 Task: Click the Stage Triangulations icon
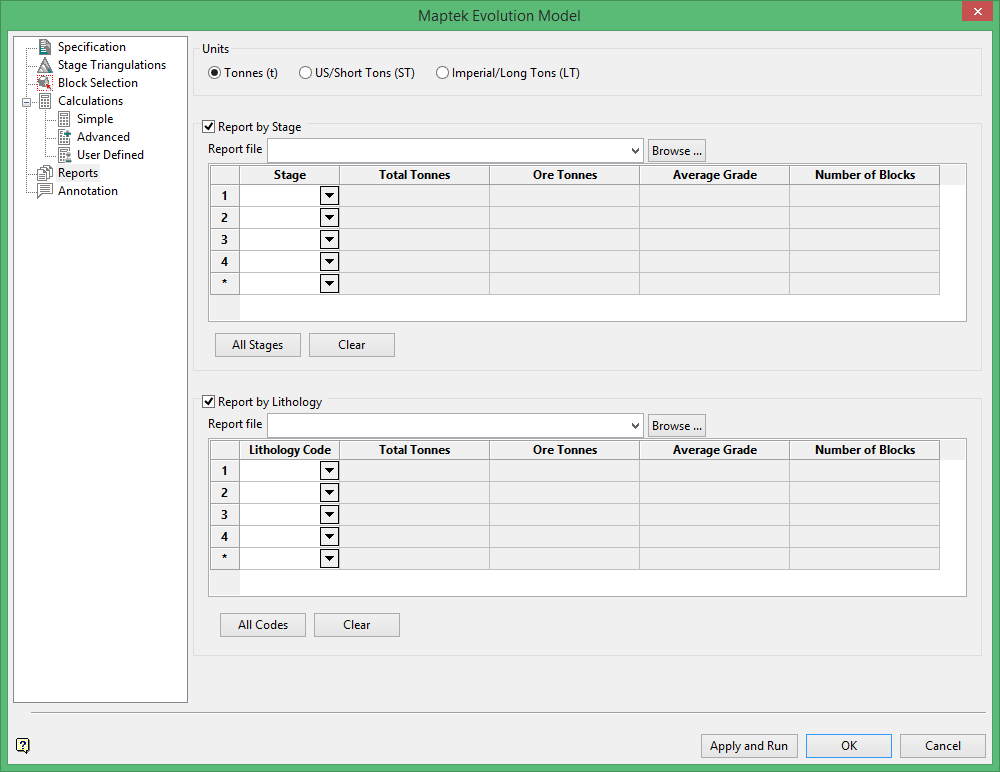44,65
